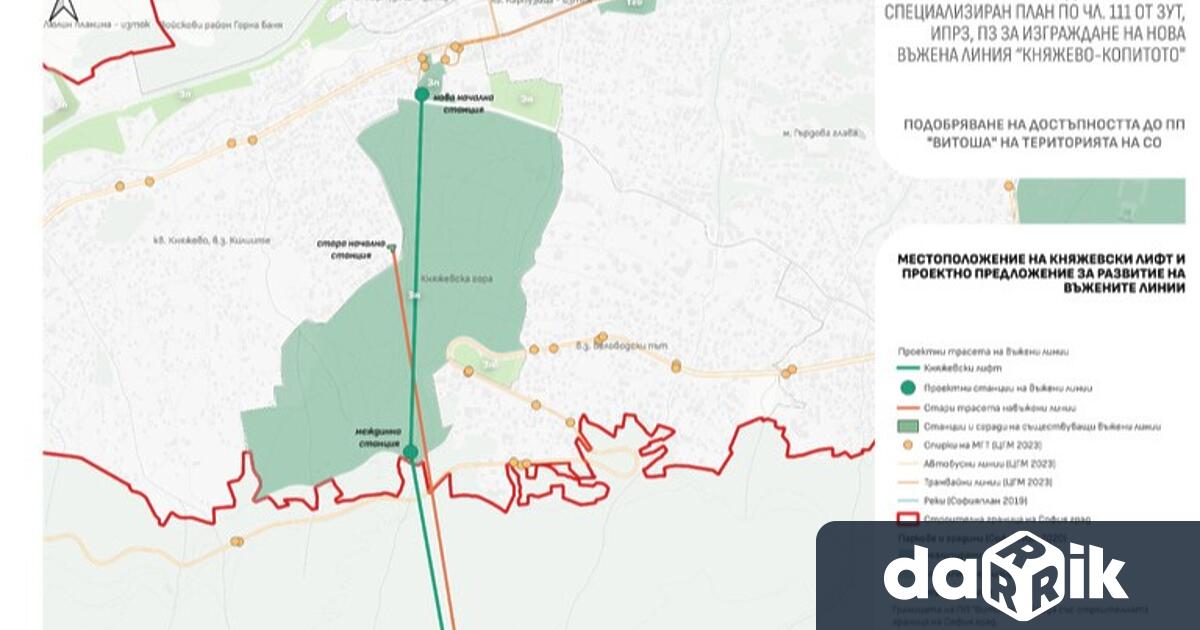Click legend entry 'Княжевски лифт'
Screen dimensions: 1200x630
point(963,367)
